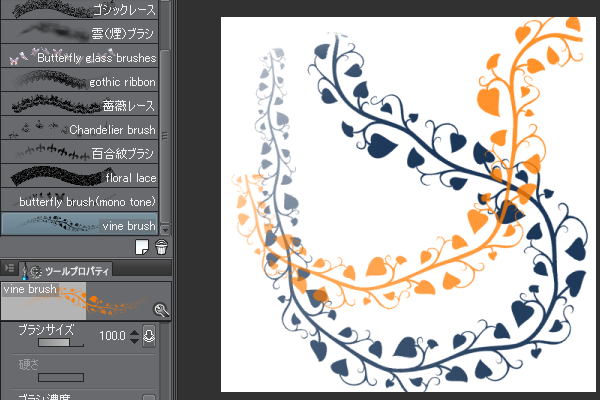
Task: Choose Butterfly glass brushes sub tool
Action: 80,56
